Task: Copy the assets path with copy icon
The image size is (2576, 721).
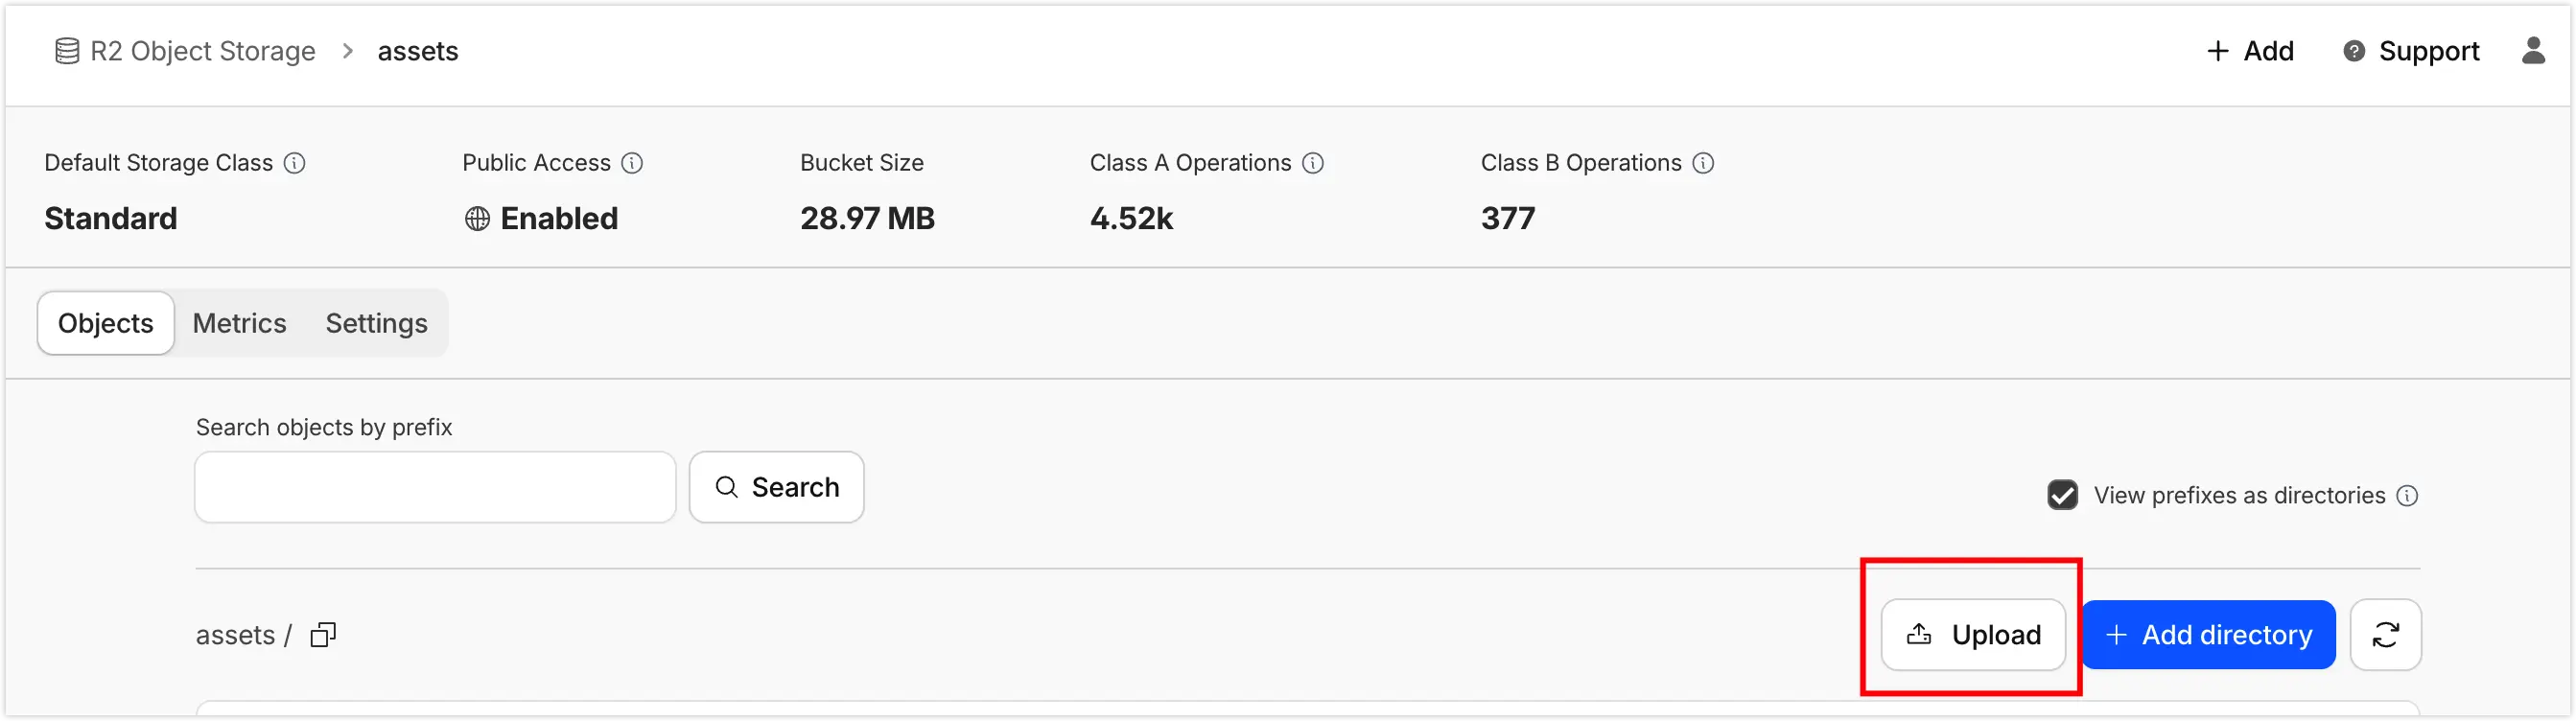Action: [323, 635]
